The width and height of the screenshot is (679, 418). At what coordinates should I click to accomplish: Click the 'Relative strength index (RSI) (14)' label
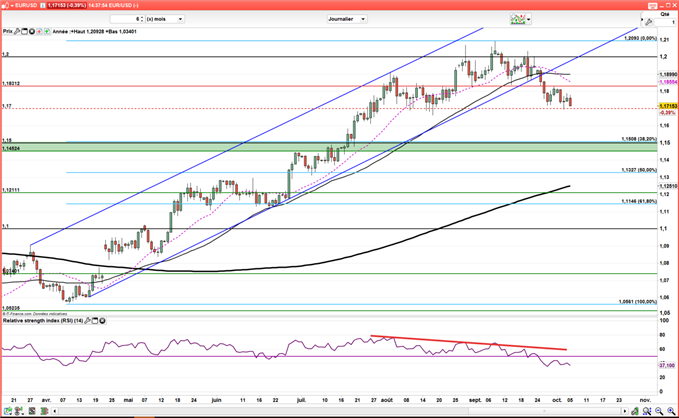pos(43,321)
